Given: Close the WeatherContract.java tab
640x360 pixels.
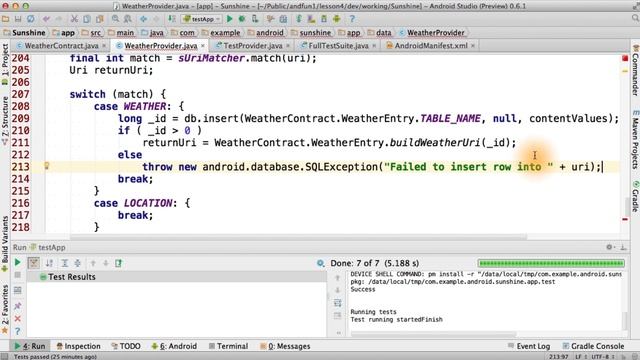Looking at the screenshot, I should click(104, 46).
